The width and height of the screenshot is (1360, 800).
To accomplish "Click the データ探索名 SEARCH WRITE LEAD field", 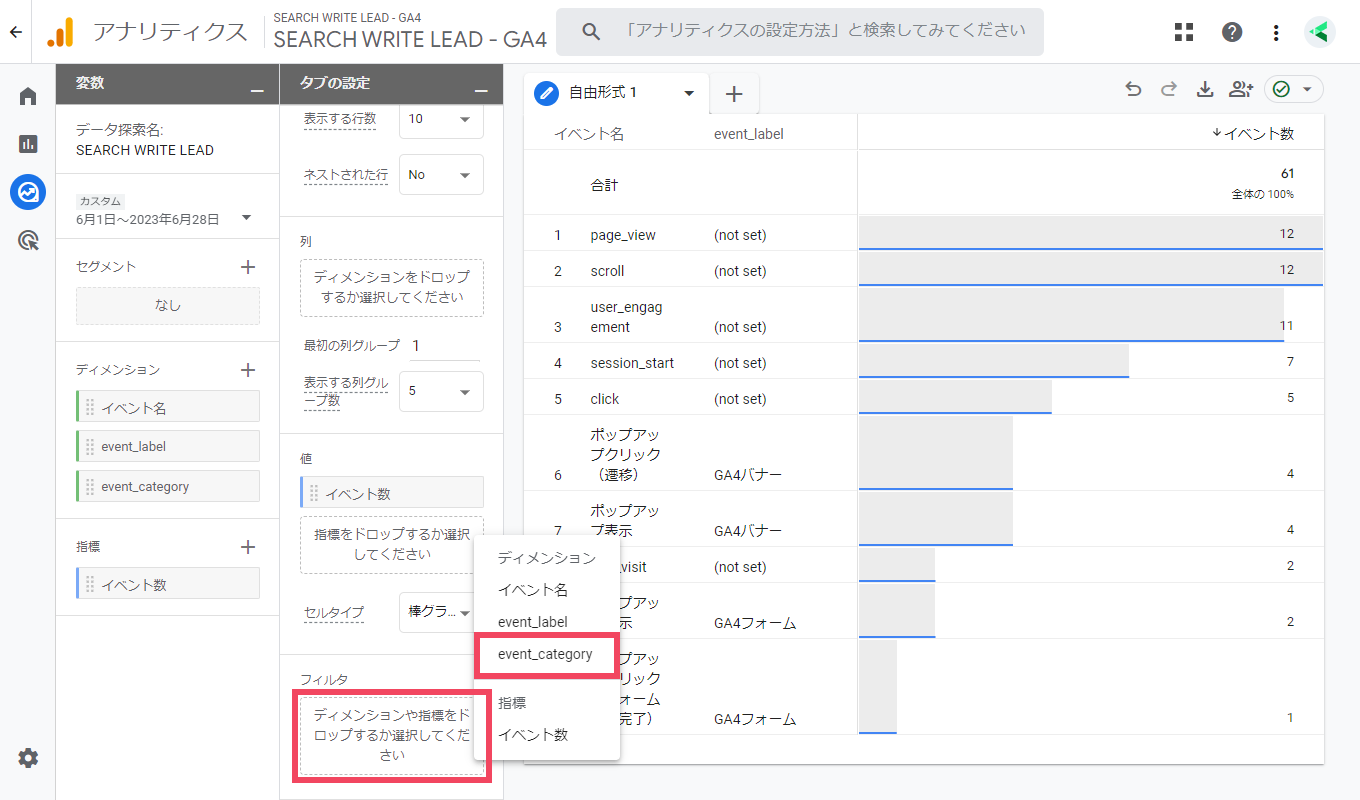I will coord(145,151).
